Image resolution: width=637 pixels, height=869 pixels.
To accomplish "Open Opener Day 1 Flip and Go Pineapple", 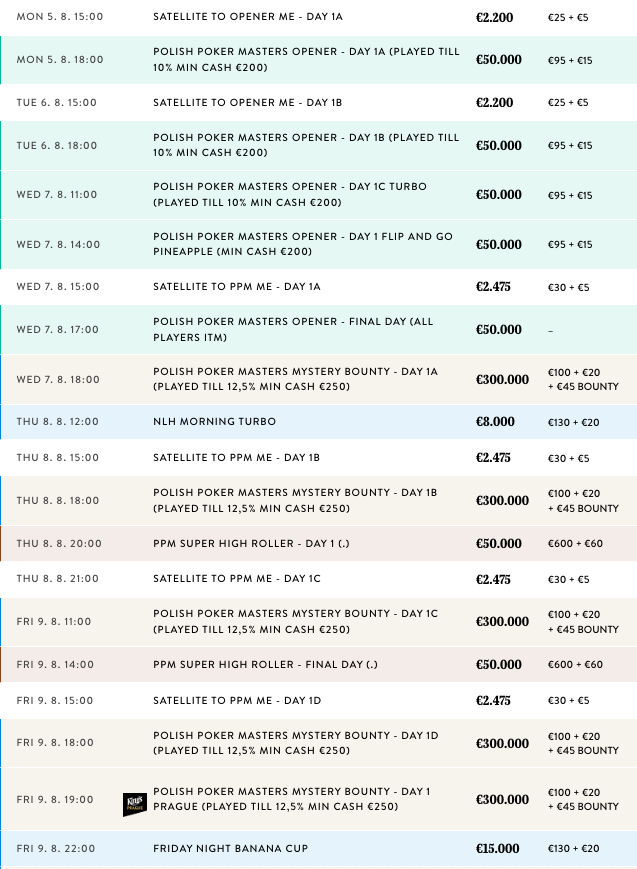I will [x=303, y=244].
